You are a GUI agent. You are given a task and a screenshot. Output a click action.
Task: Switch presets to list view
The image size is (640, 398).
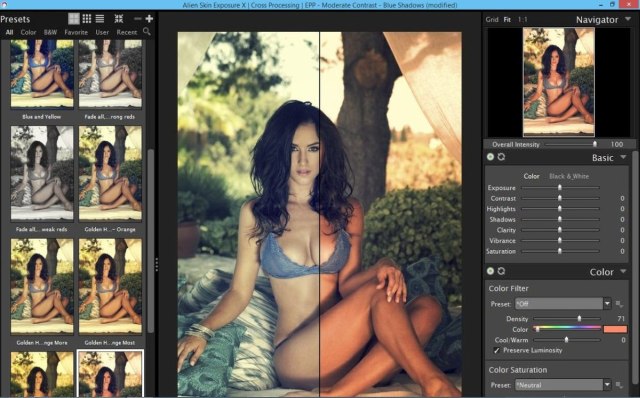click(100, 18)
